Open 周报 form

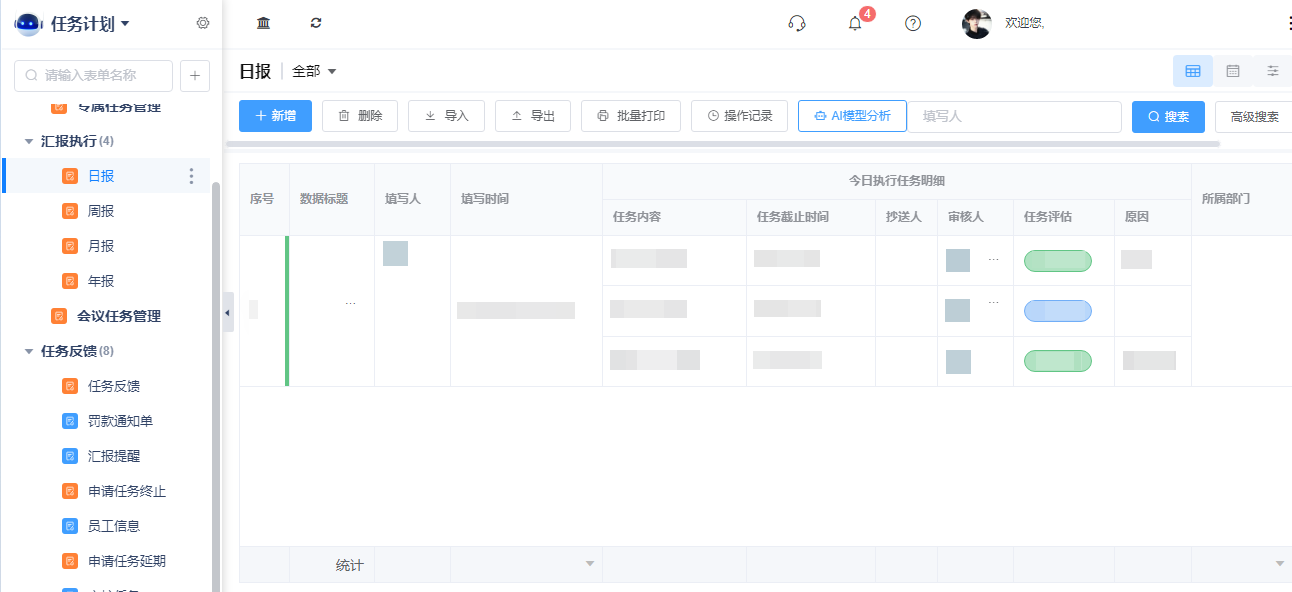(101, 211)
